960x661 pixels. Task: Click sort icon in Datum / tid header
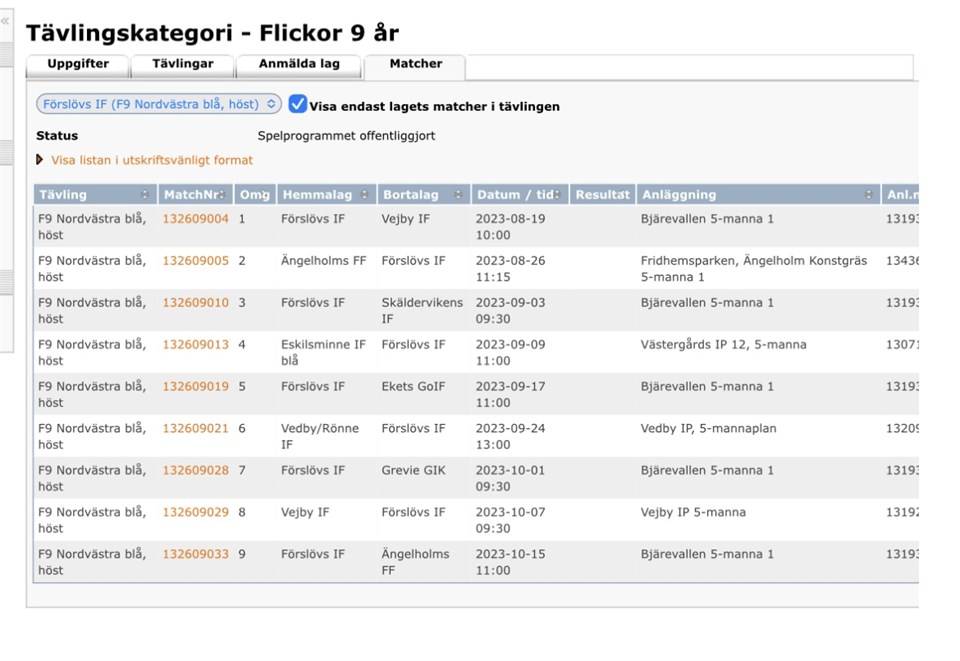click(559, 195)
